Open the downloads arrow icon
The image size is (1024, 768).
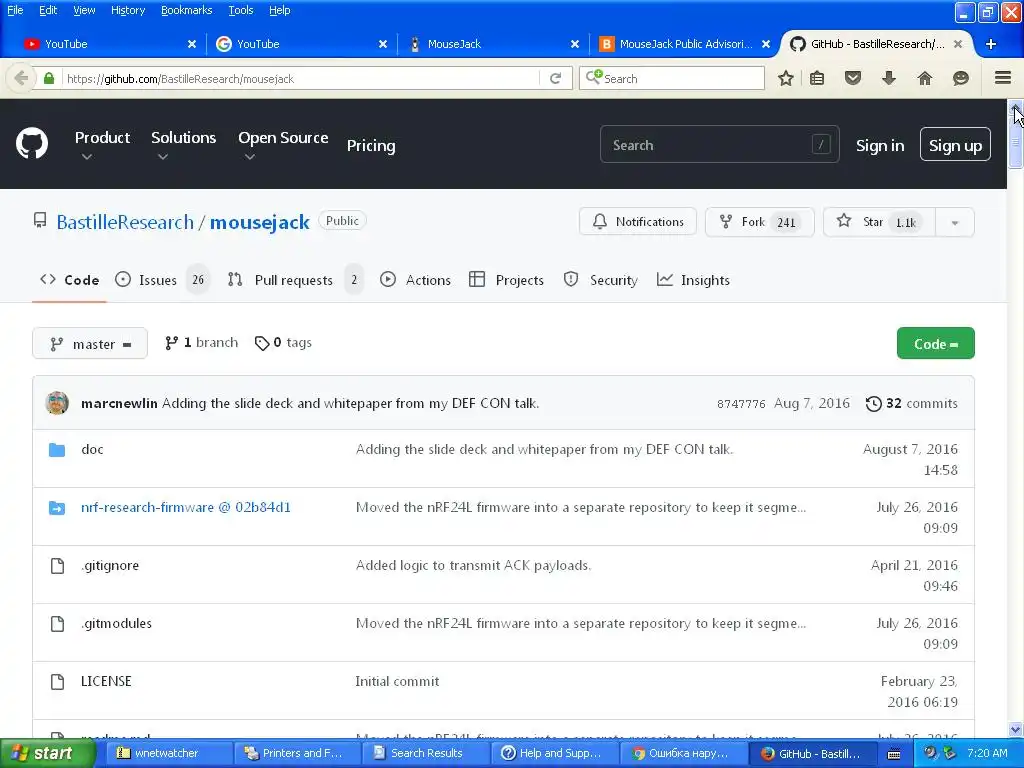(889, 78)
